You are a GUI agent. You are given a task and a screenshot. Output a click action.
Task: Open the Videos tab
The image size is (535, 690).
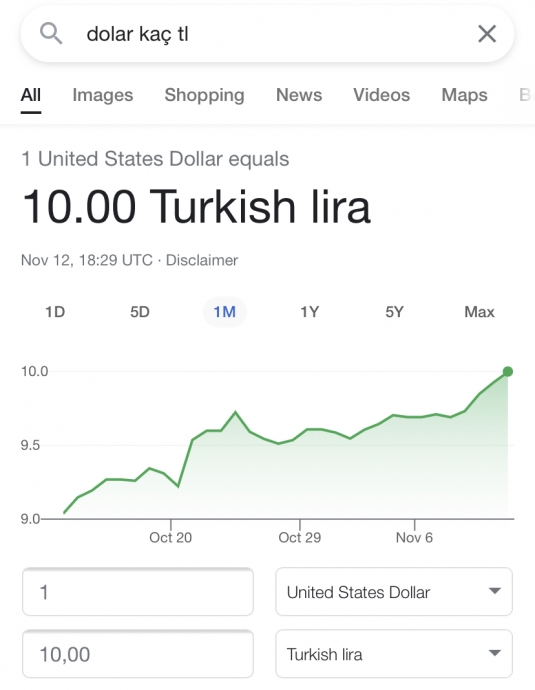click(x=381, y=95)
